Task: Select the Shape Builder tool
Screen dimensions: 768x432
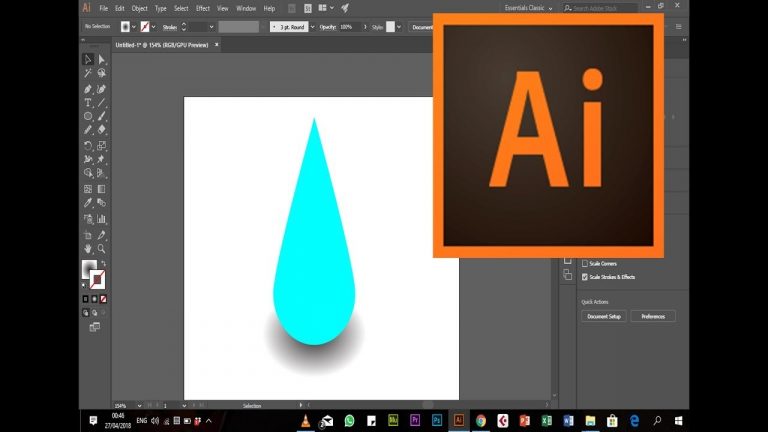Action: (x=88, y=173)
